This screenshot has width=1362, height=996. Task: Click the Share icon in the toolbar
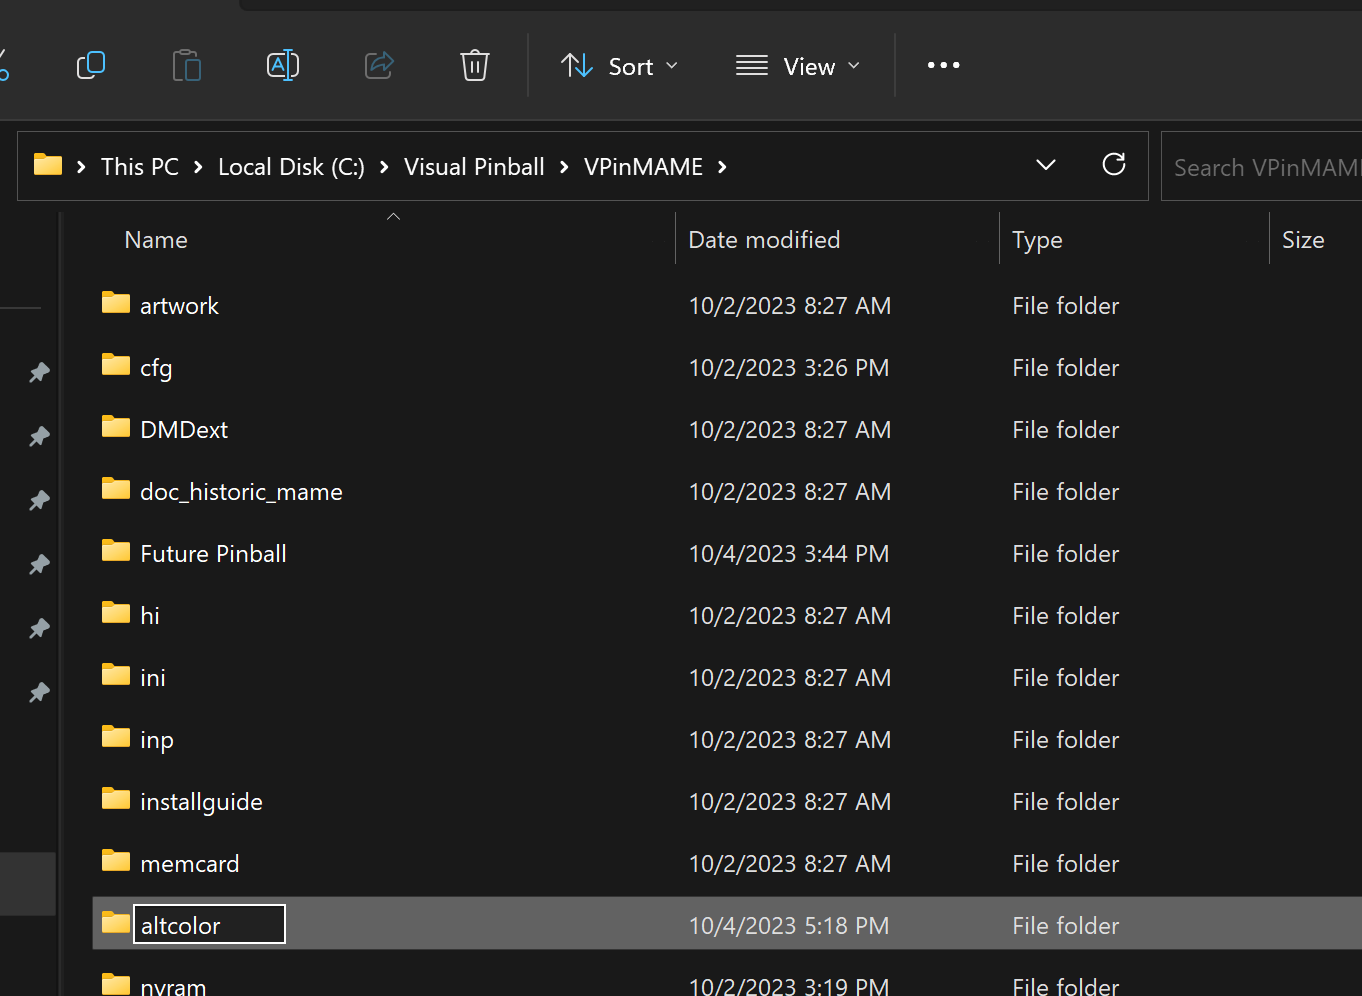pyautogui.click(x=379, y=65)
